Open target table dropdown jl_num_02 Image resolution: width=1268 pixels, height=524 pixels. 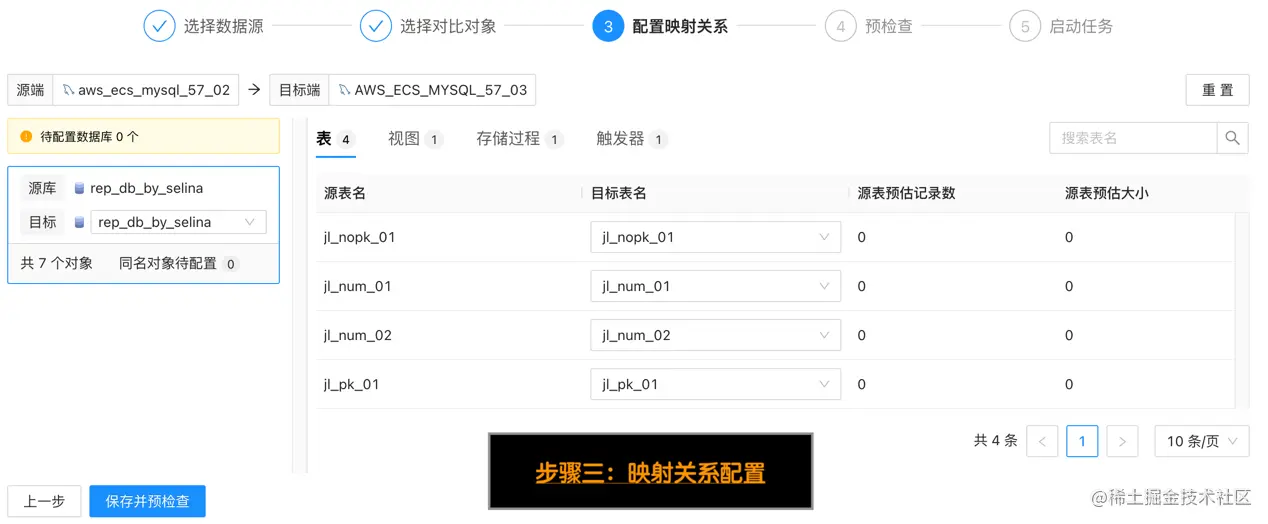coord(715,335)
